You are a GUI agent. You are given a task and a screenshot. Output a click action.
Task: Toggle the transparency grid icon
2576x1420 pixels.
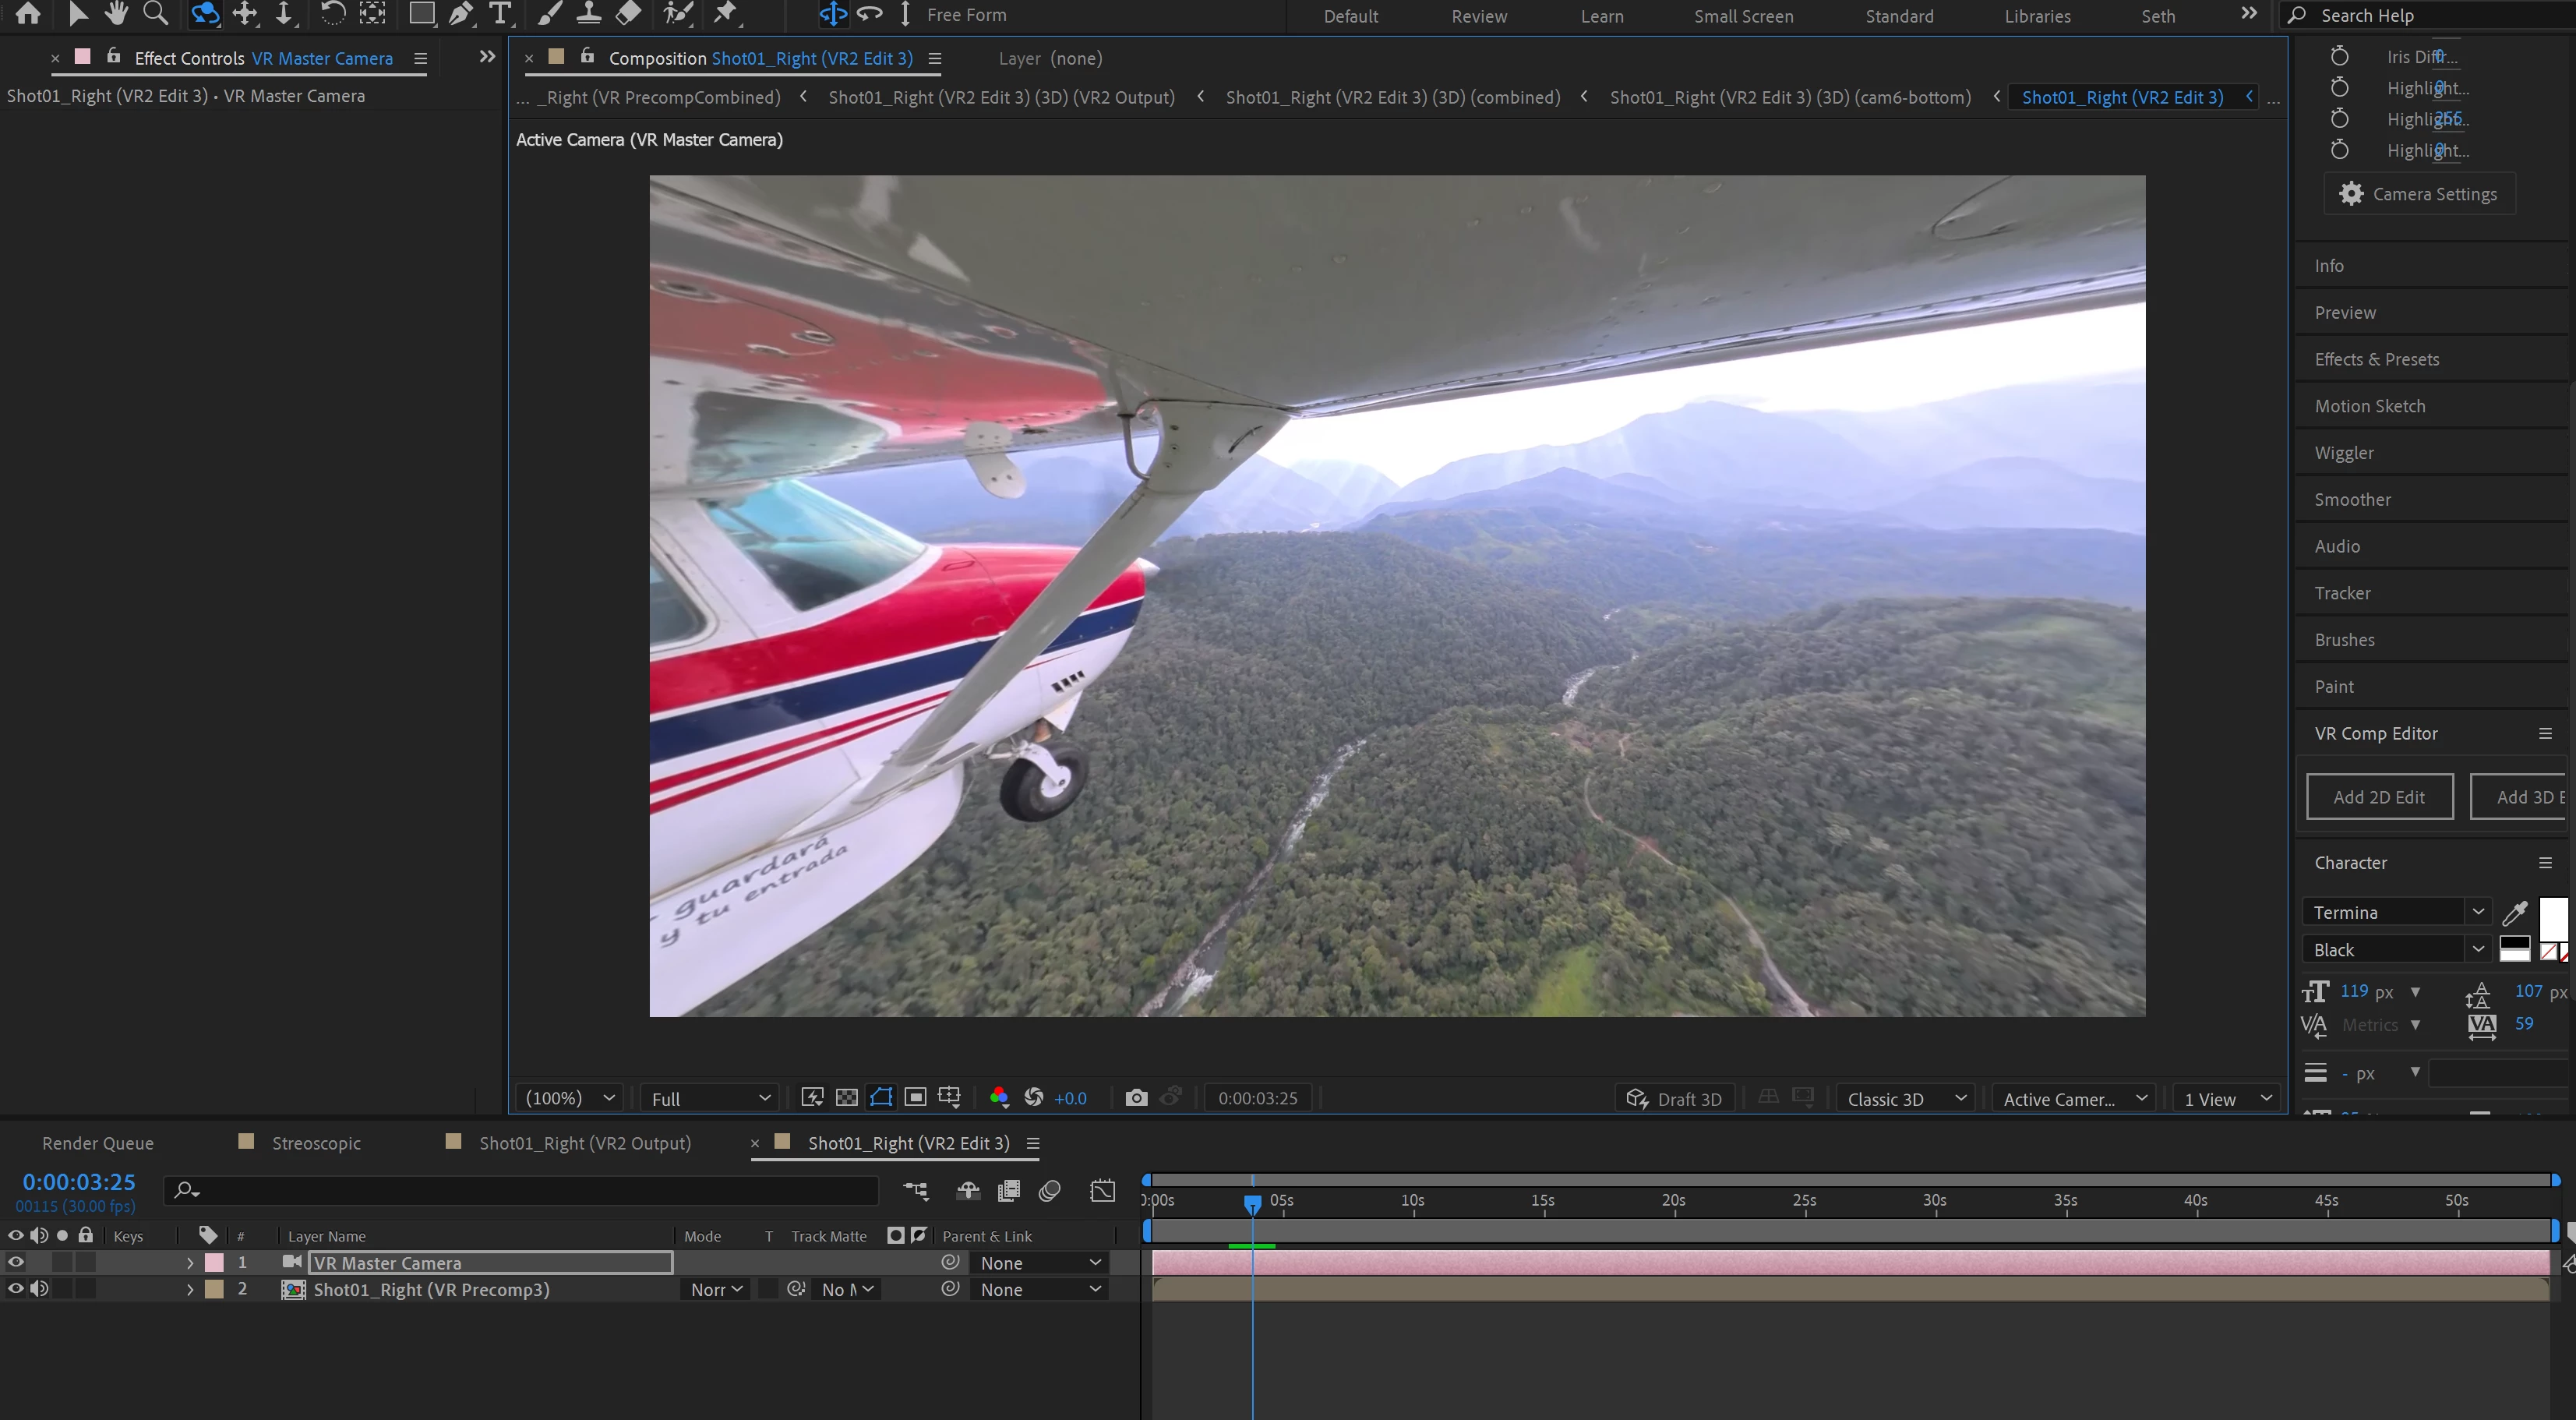846,1098
